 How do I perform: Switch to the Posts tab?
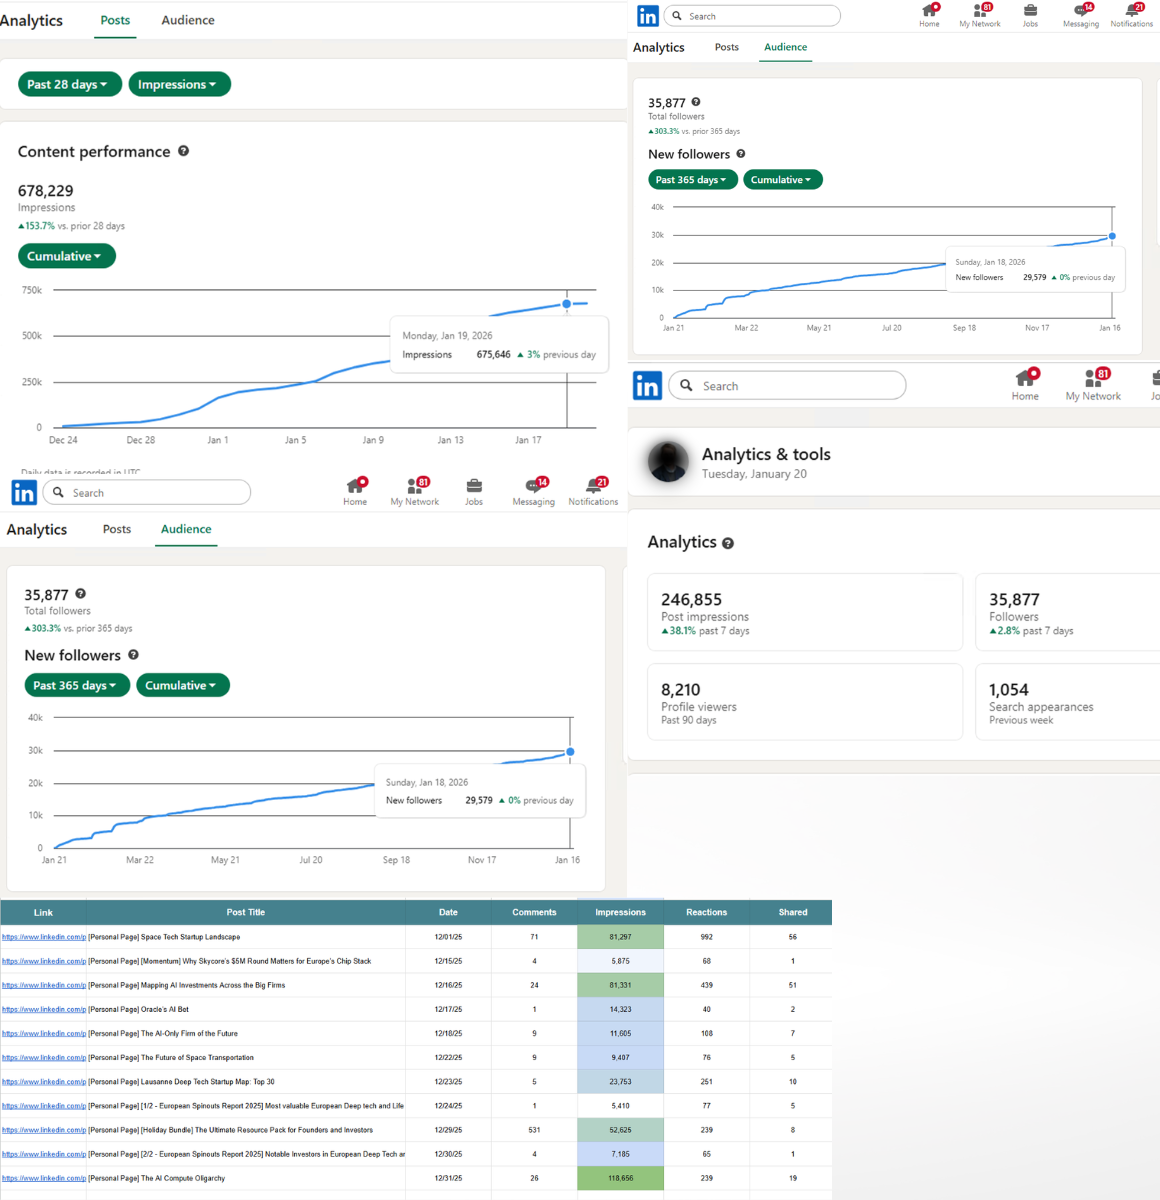point(115,20)
